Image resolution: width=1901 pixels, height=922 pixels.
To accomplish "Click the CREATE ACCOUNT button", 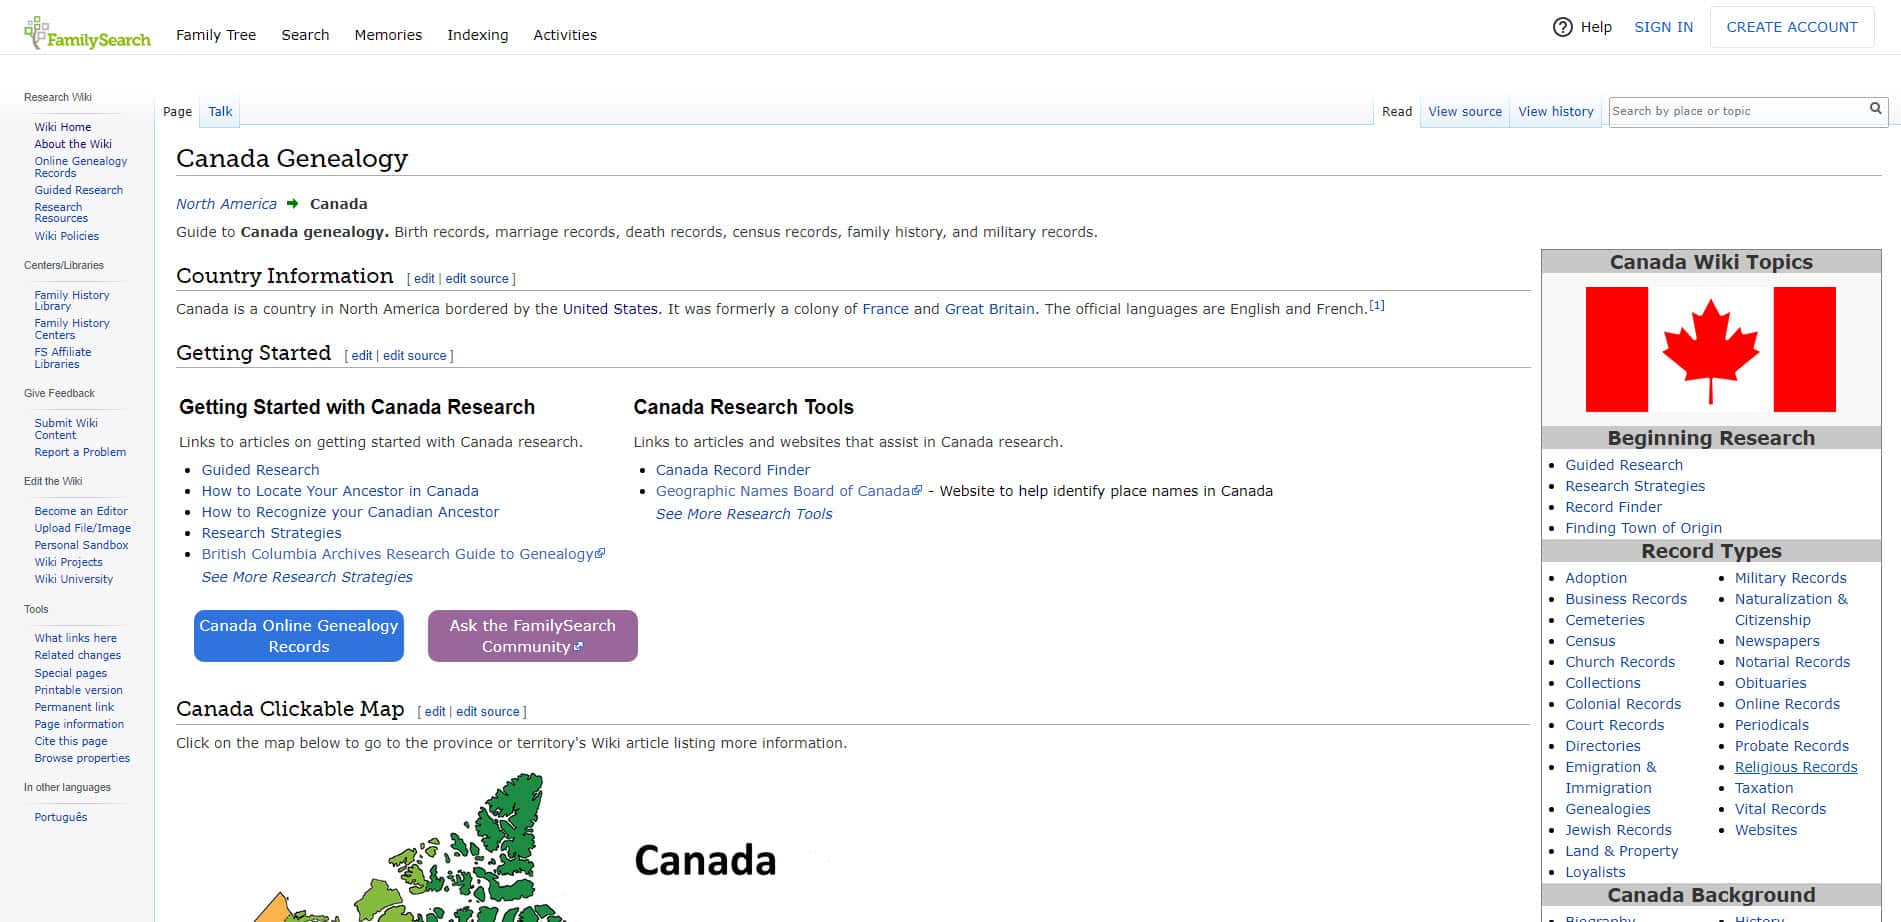I will 1791,27.
